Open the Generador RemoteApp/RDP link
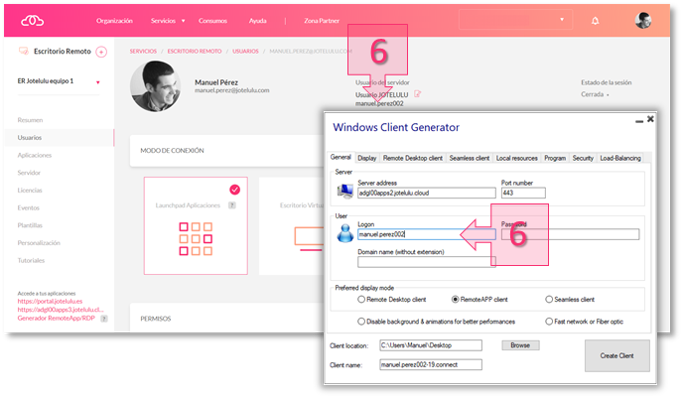 click(x=56, y=318)
